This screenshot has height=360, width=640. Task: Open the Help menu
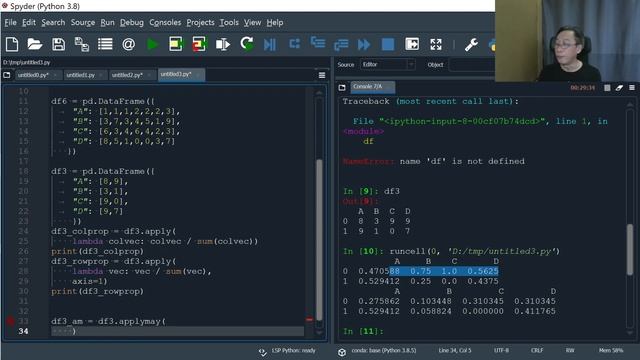[275, 22]
